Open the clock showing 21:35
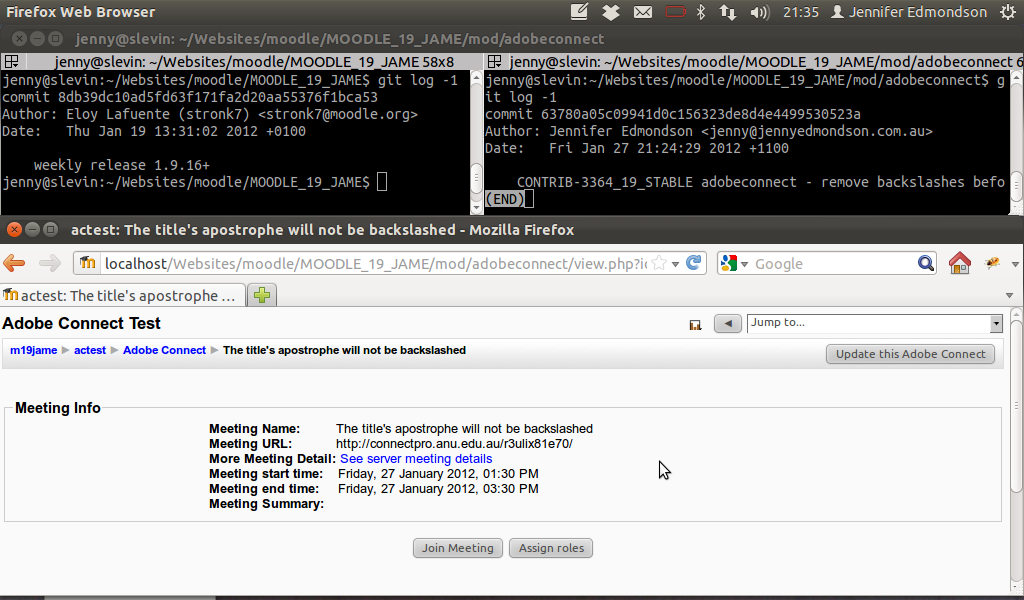Viewport: 1024px width, 600px height. (801, 12)
